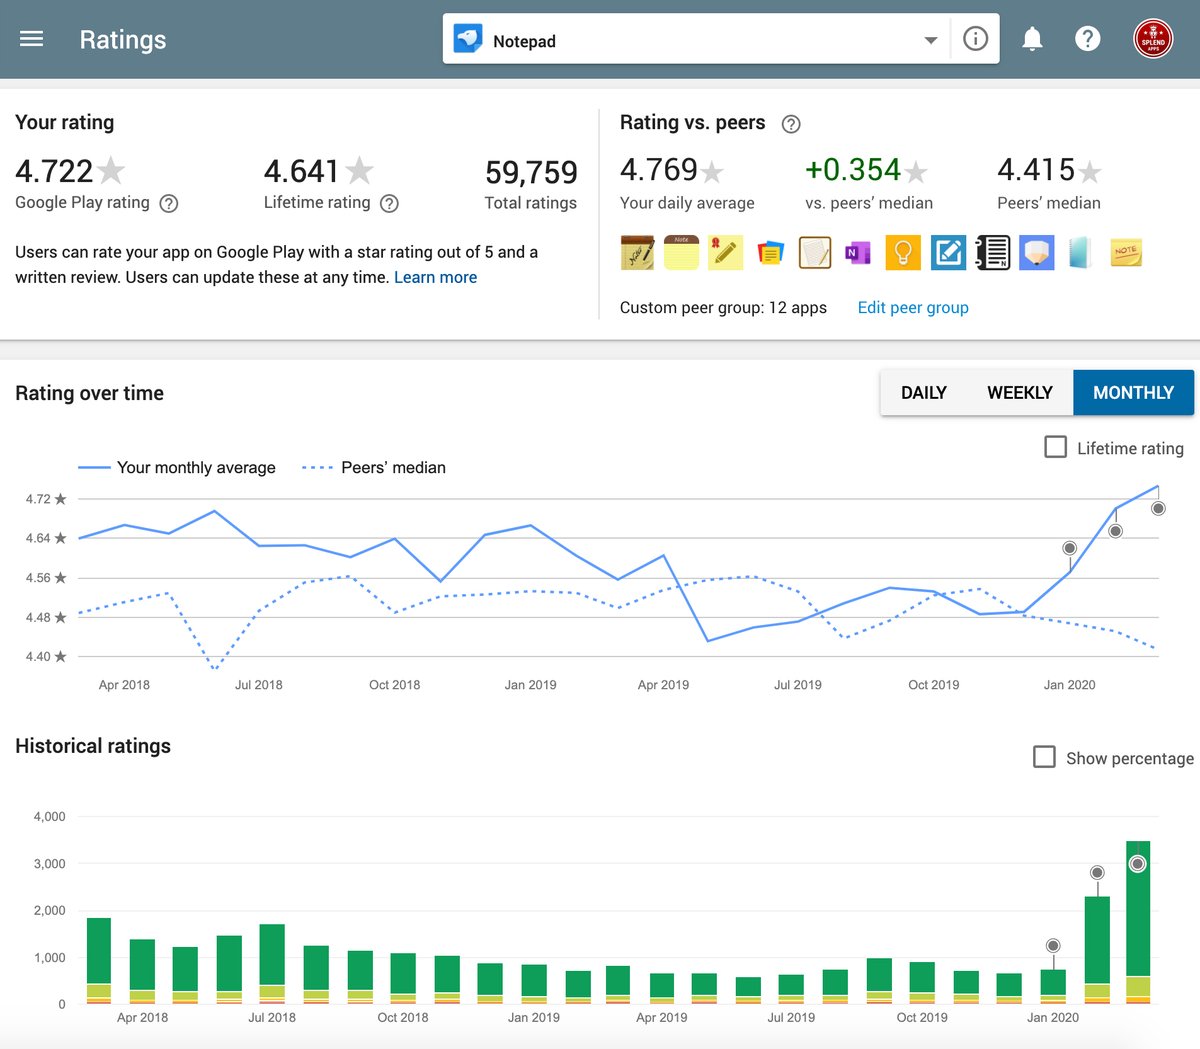Switch to the DAILY view tab
The height and width of the screenshot is (1049, 1200).
point(924,393)
